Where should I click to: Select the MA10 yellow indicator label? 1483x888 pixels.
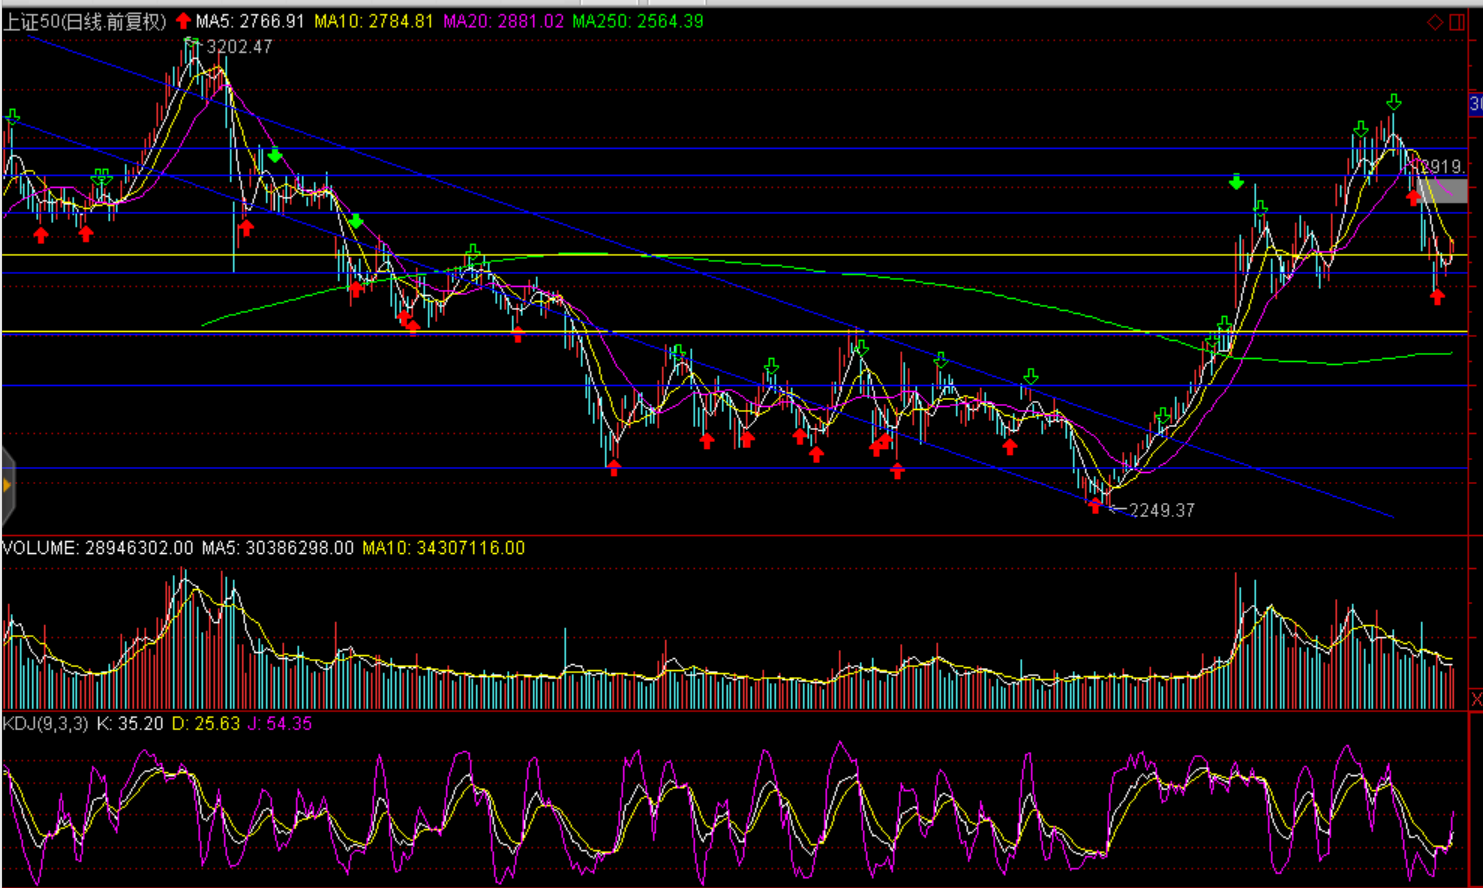tap(373, 21)
